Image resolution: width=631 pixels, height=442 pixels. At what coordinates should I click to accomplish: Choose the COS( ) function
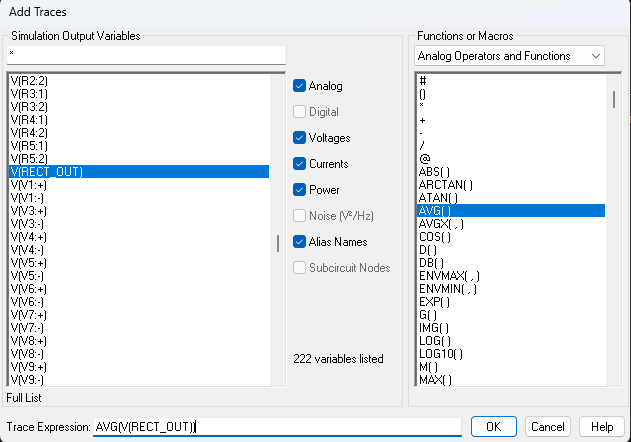pyautogui.click(x=511, y=237)
